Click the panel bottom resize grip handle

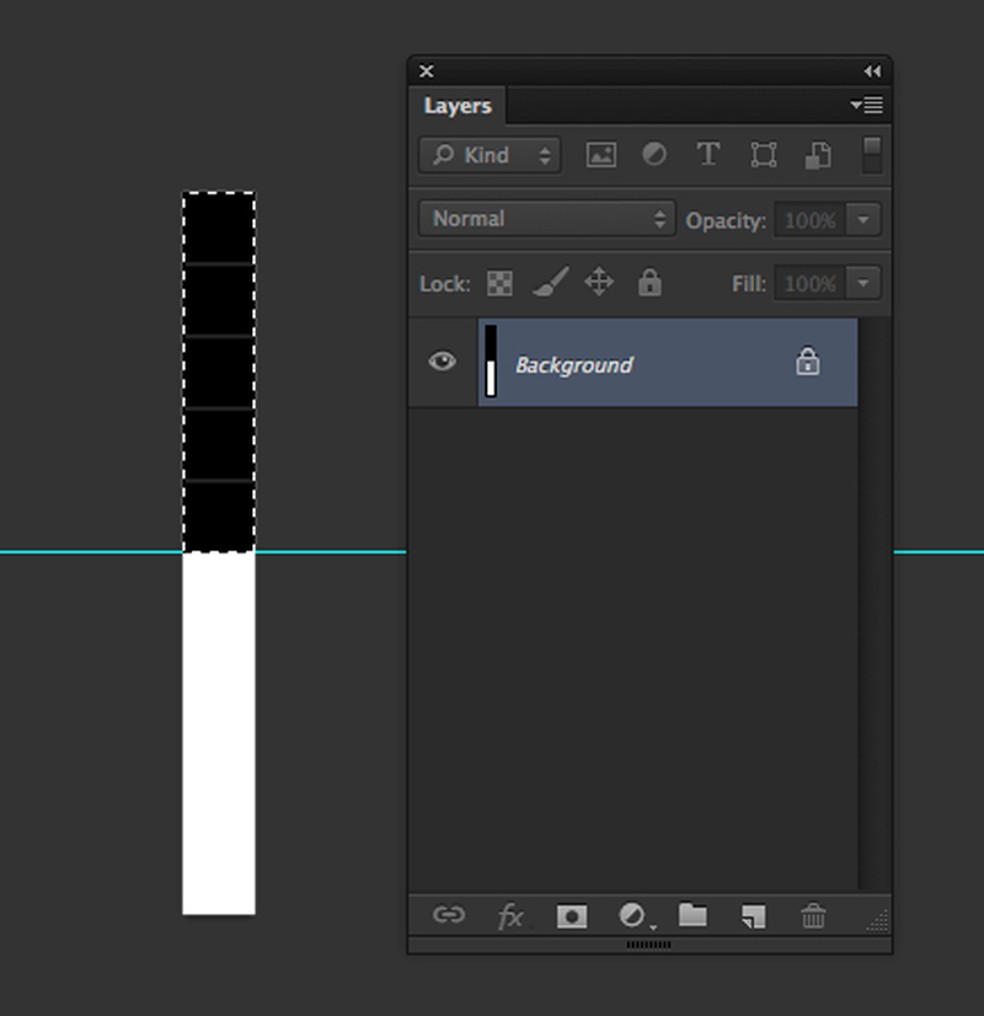[x=648, y=945]
